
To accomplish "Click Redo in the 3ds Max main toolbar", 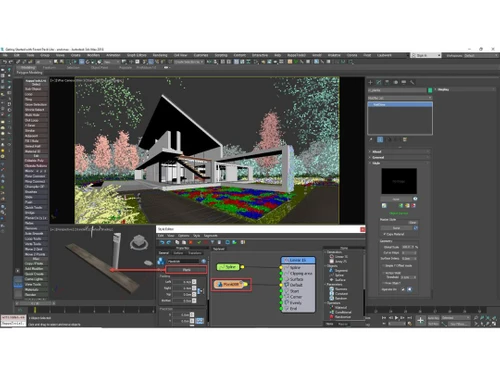I will pyautogui.click(x=11, y=62).
